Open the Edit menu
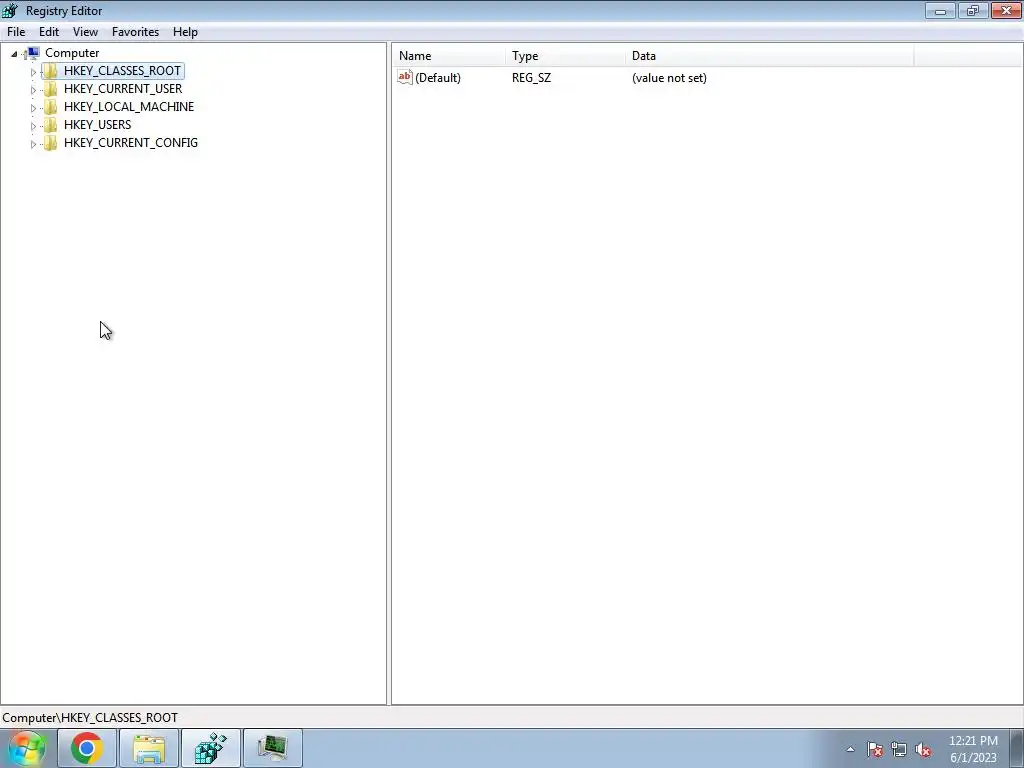Screen dimensions: 1024x768 [49, 32]
